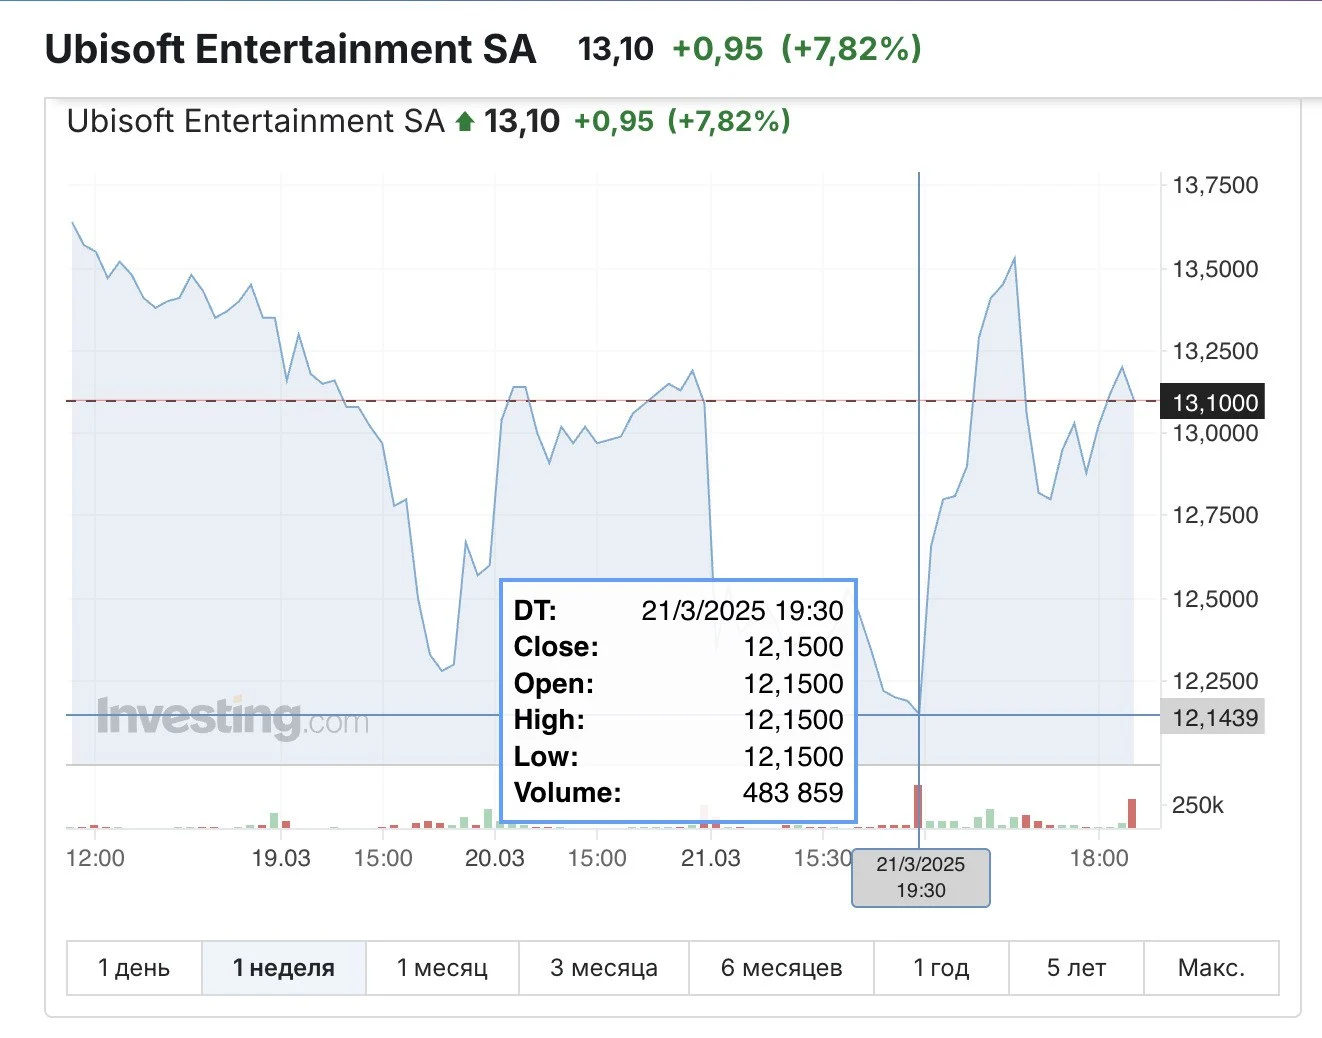Click the Volume value 483 859 in tooltip
1322x1038 pixels.
(x=793, y=793)
